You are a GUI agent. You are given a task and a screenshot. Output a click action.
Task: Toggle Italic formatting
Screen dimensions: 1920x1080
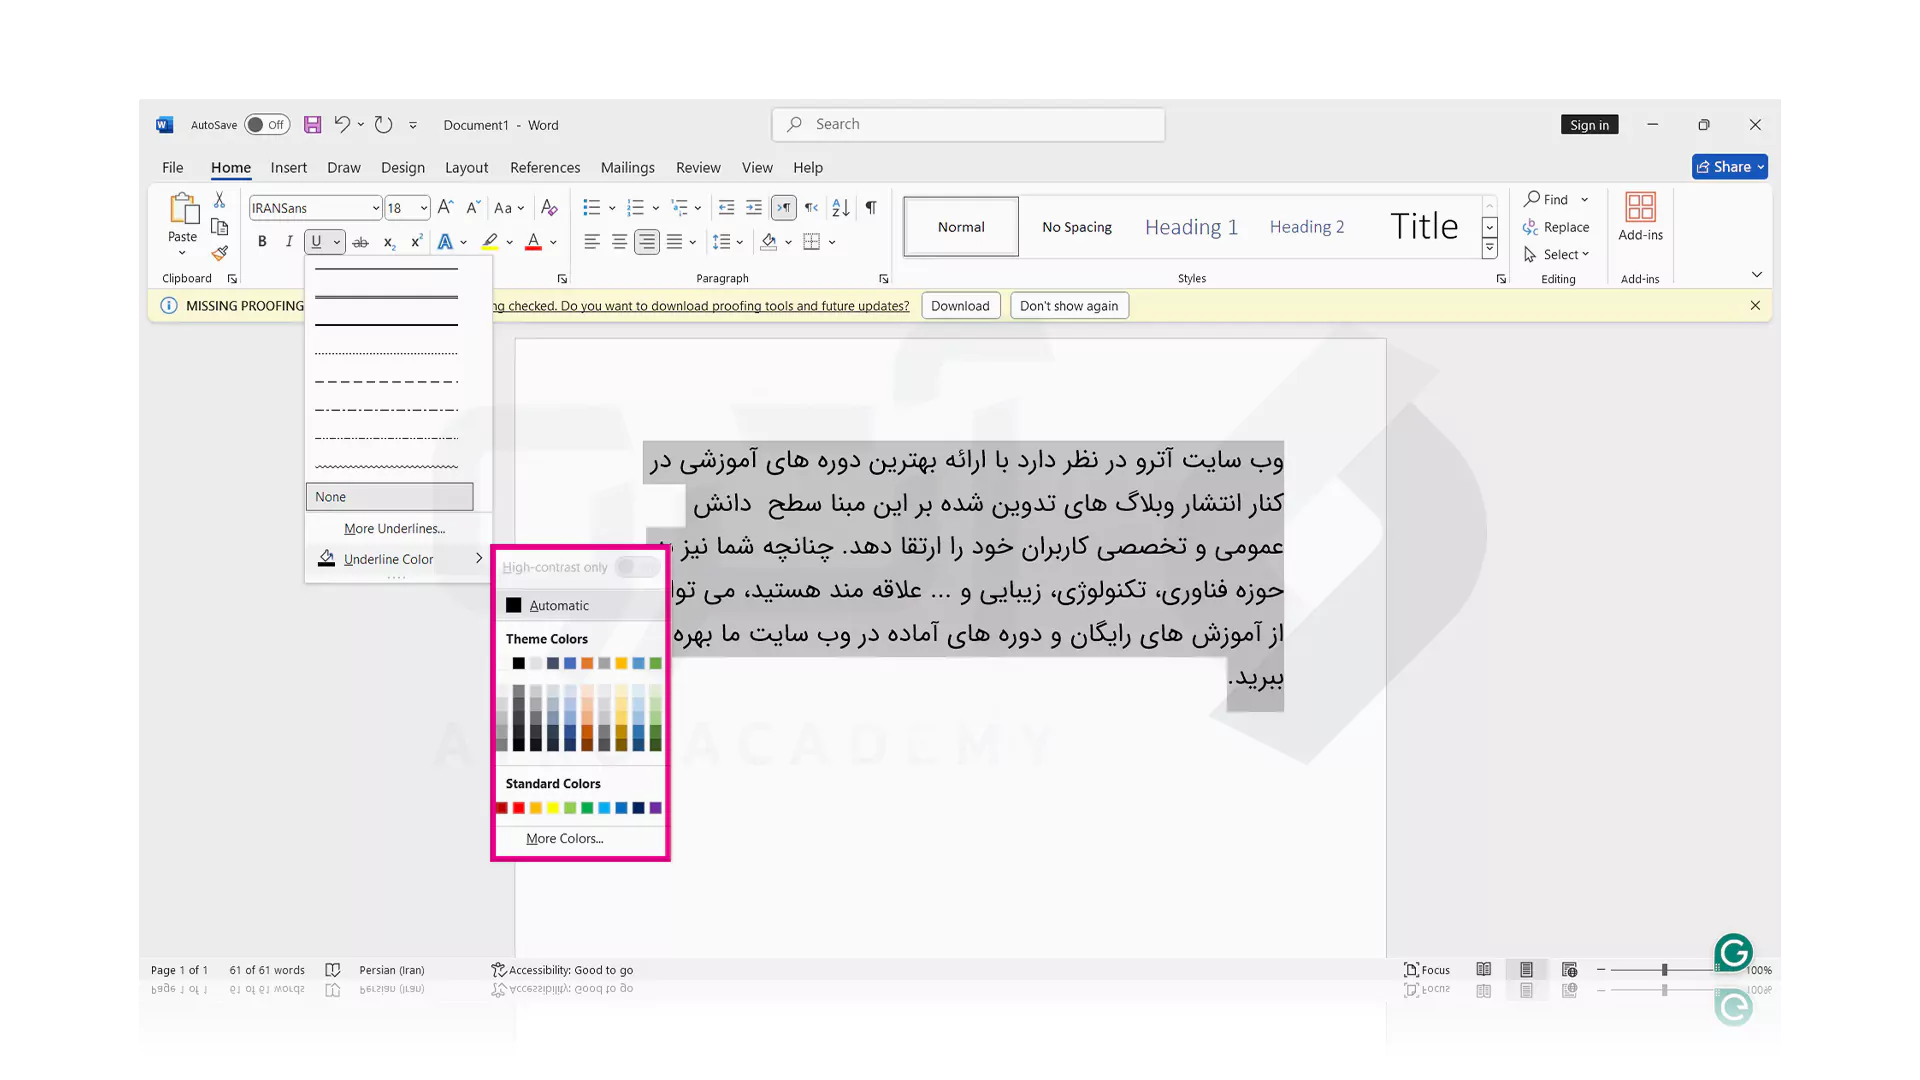(x=289, y=242)
